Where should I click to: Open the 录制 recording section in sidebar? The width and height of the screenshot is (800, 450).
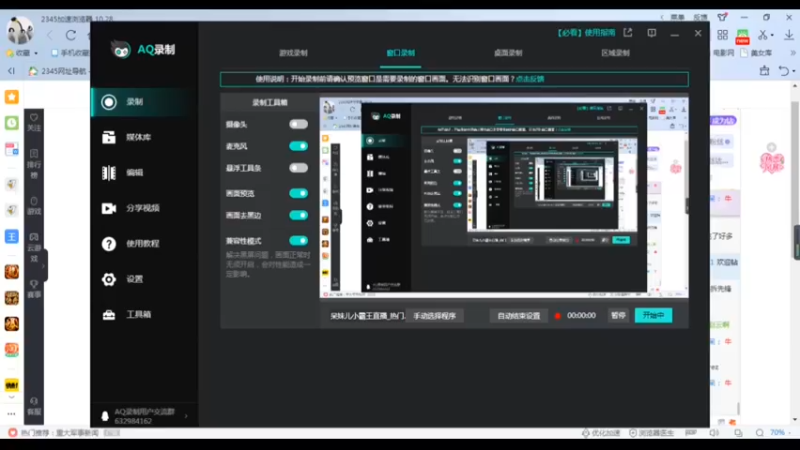[x=144, y=102]
